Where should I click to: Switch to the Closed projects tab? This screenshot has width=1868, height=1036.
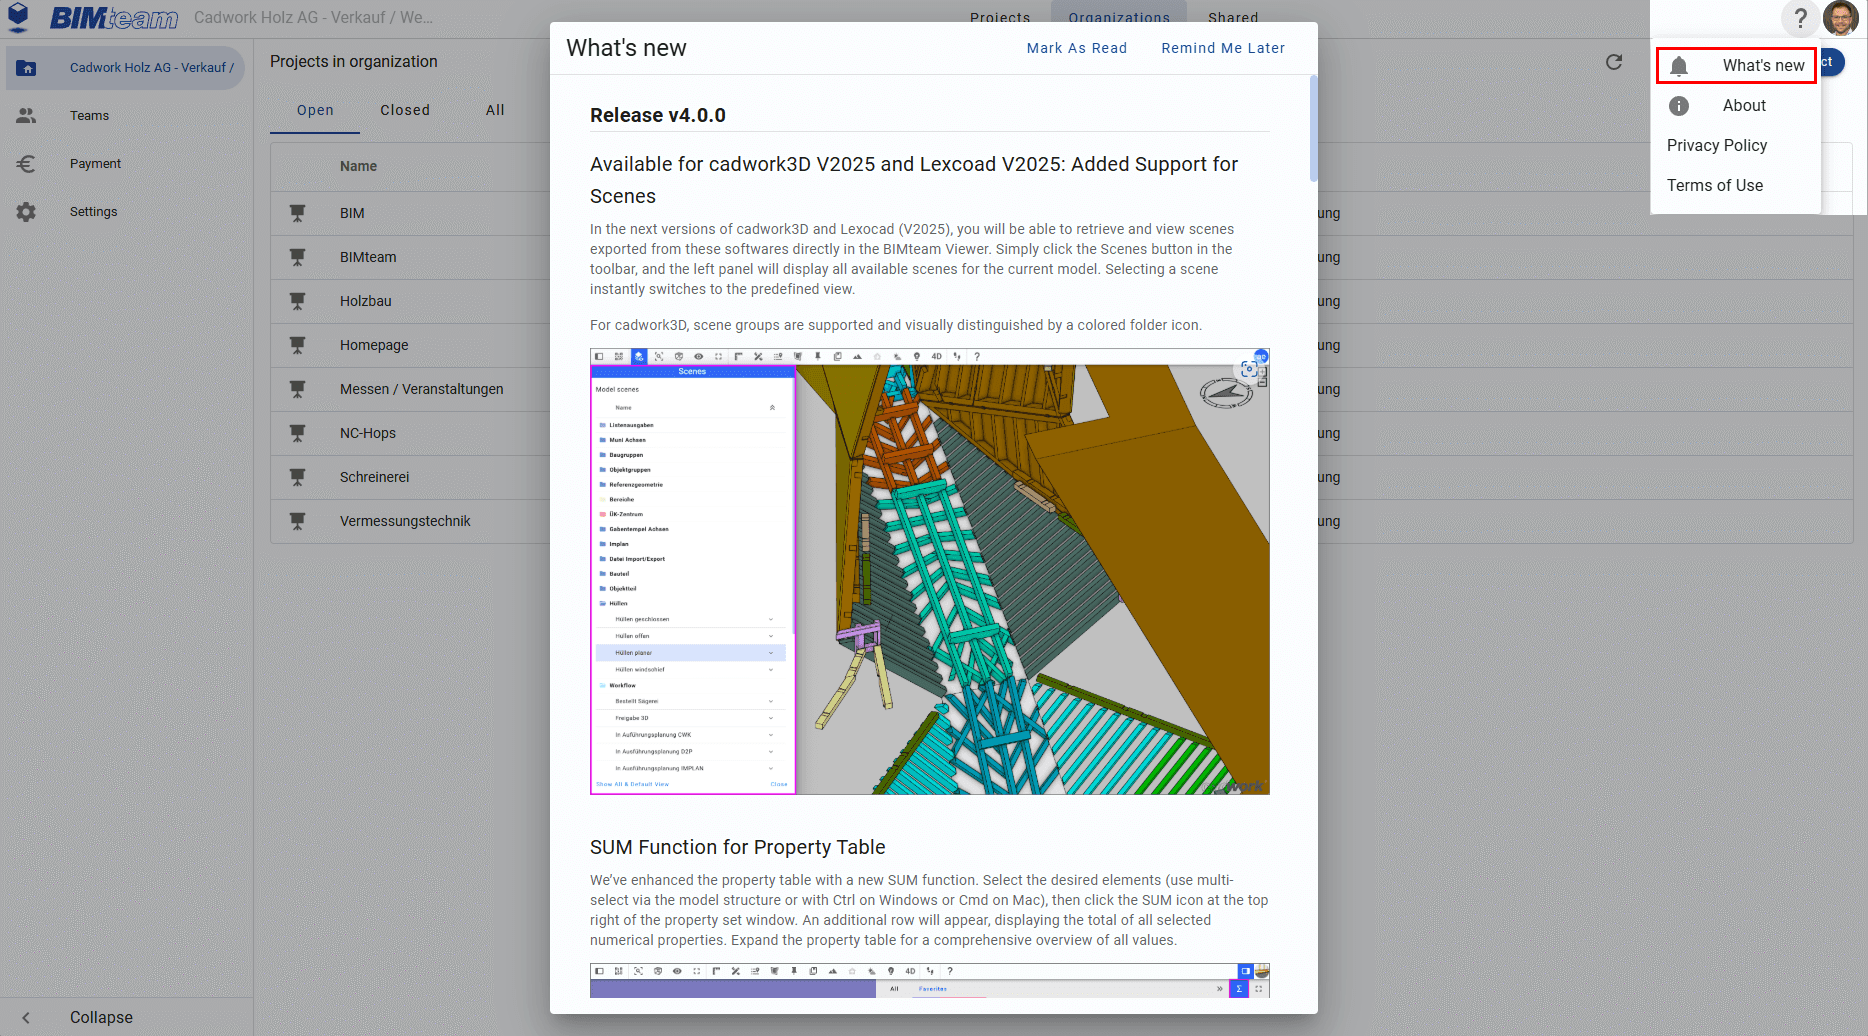click(x=405, y=110)
